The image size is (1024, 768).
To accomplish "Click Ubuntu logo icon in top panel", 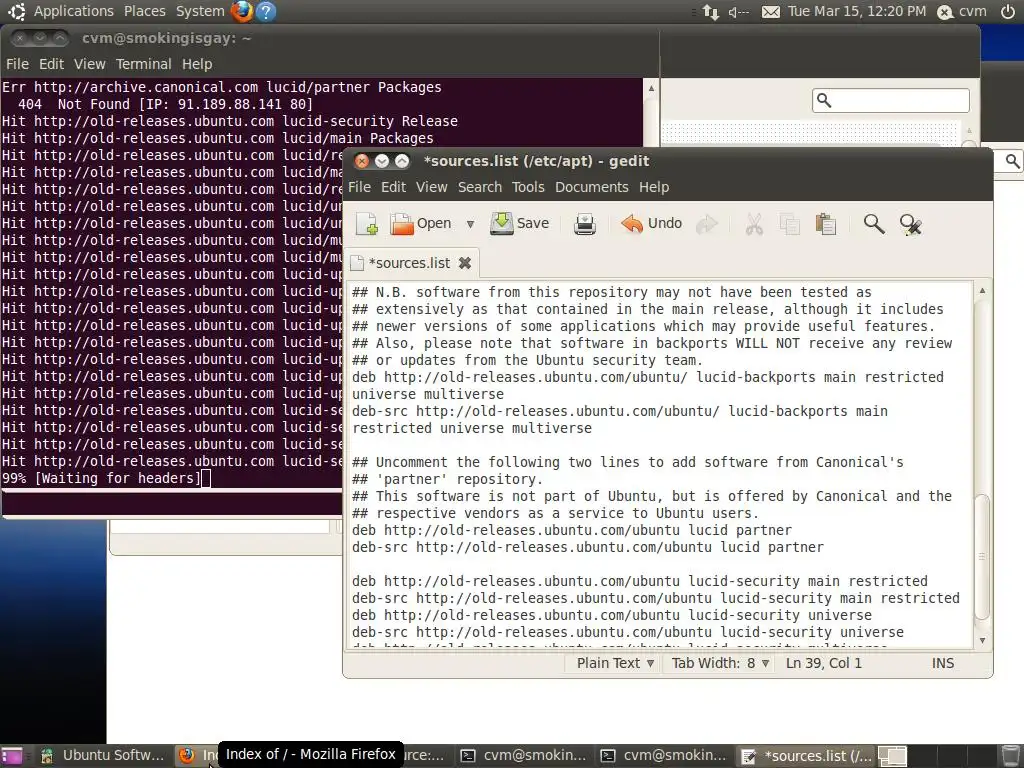I will (16, 11).
